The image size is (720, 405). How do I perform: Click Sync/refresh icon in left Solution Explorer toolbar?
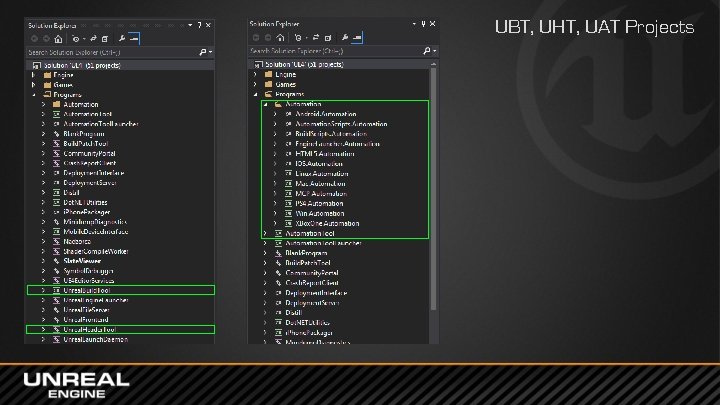click(93, 39)
